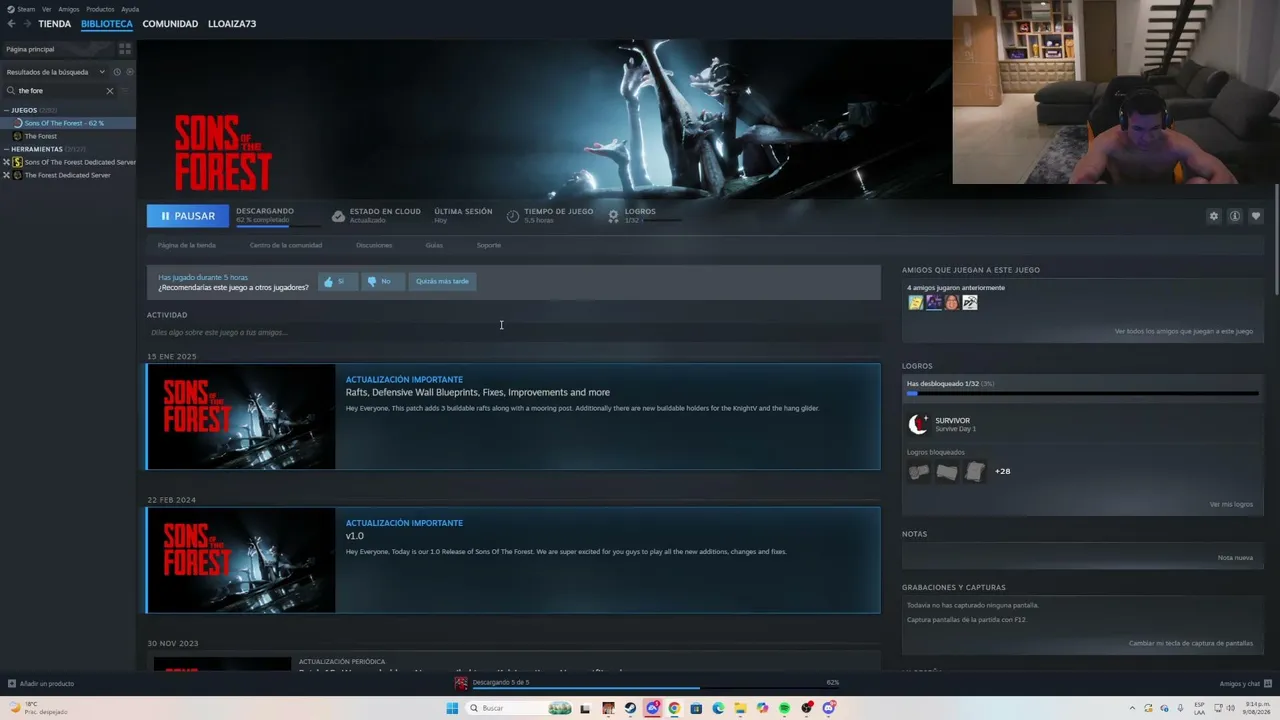Screen dimensions: 1280x720
Task: Pause the Sons Of The Forest download
Action: pos(187,216)
